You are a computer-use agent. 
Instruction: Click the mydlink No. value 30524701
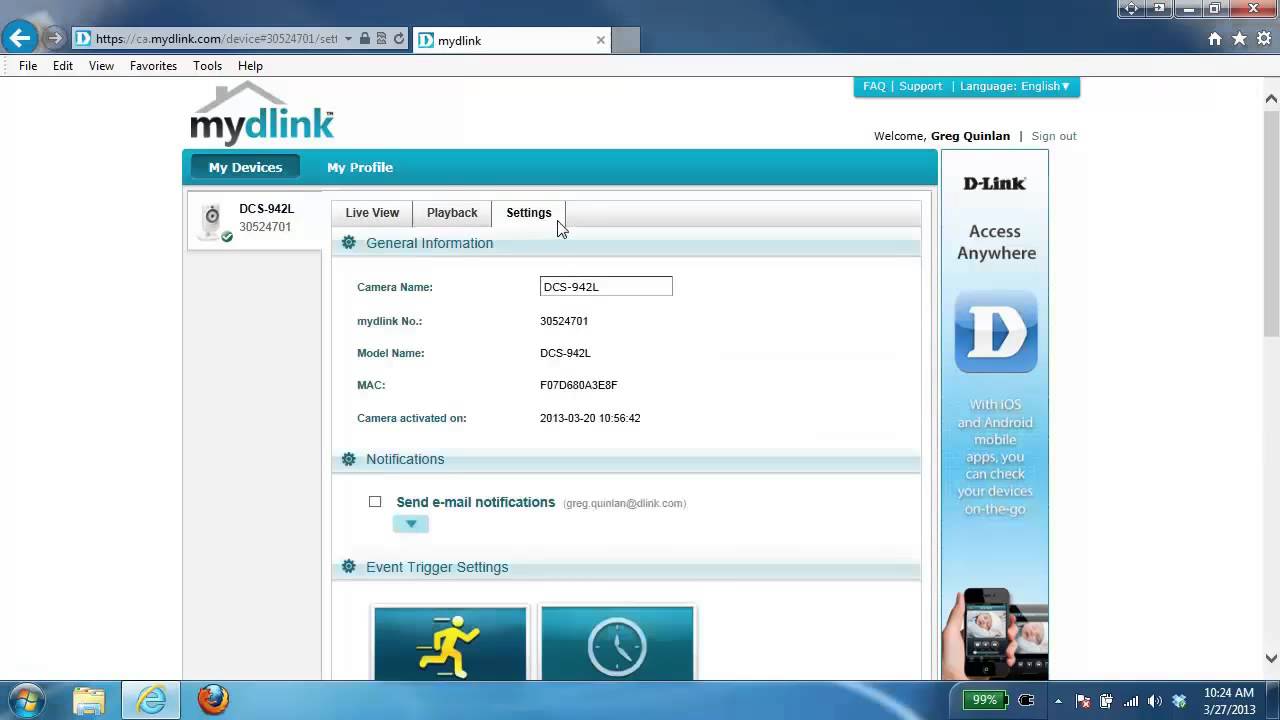point(564,321)
